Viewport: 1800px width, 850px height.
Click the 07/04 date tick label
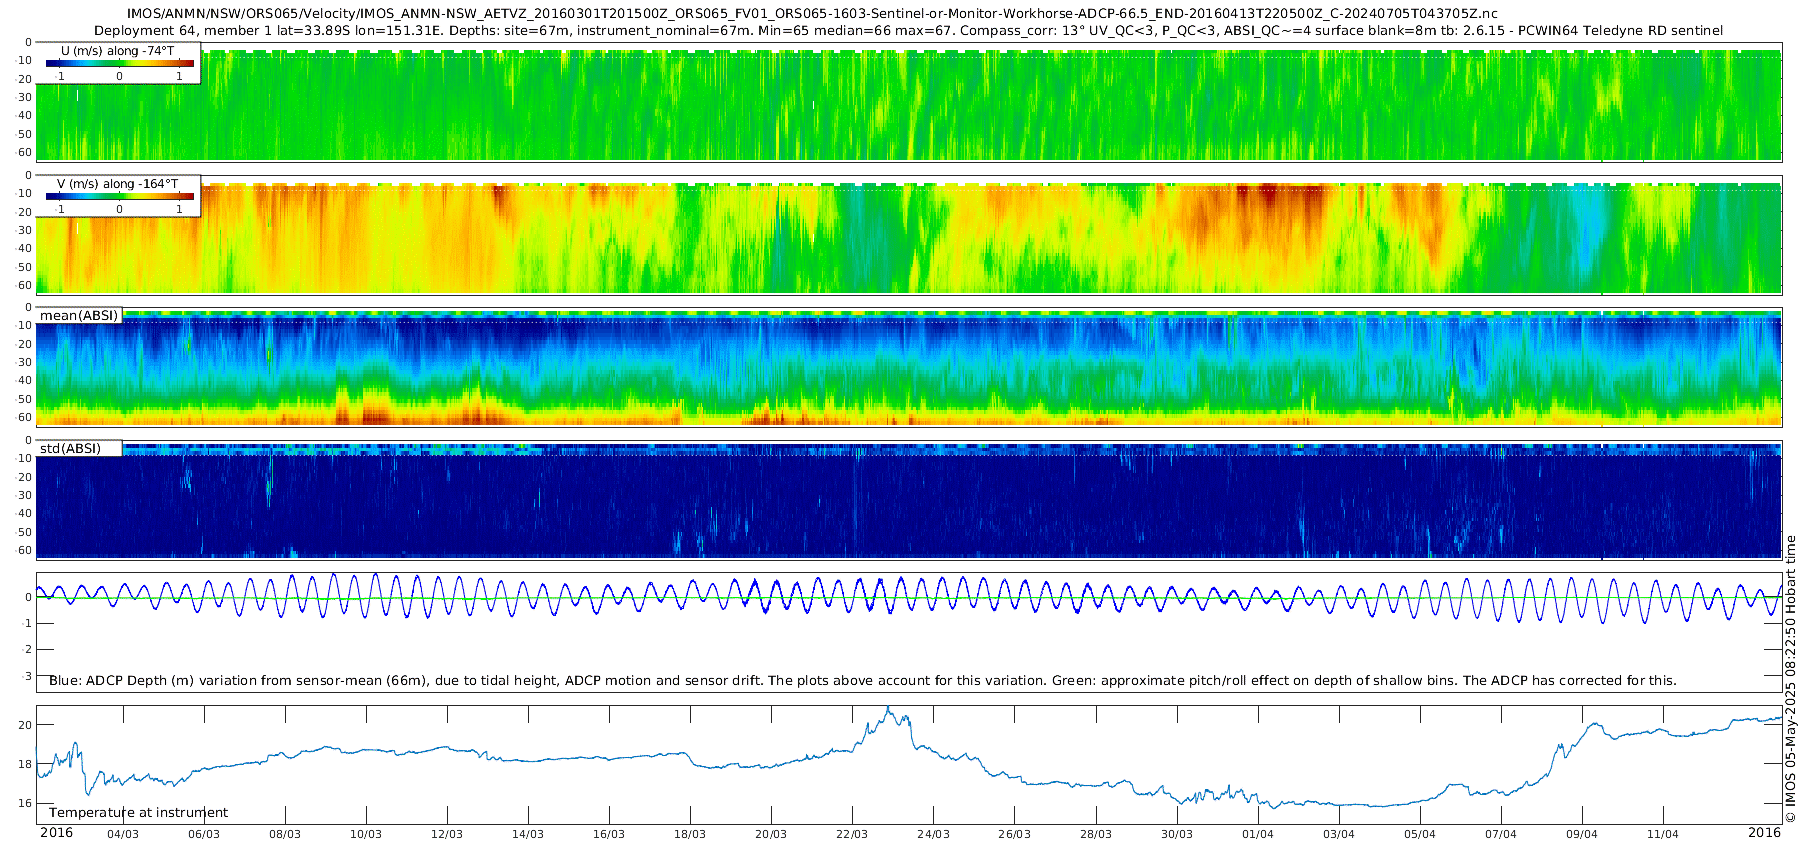tap(1501, 834)
